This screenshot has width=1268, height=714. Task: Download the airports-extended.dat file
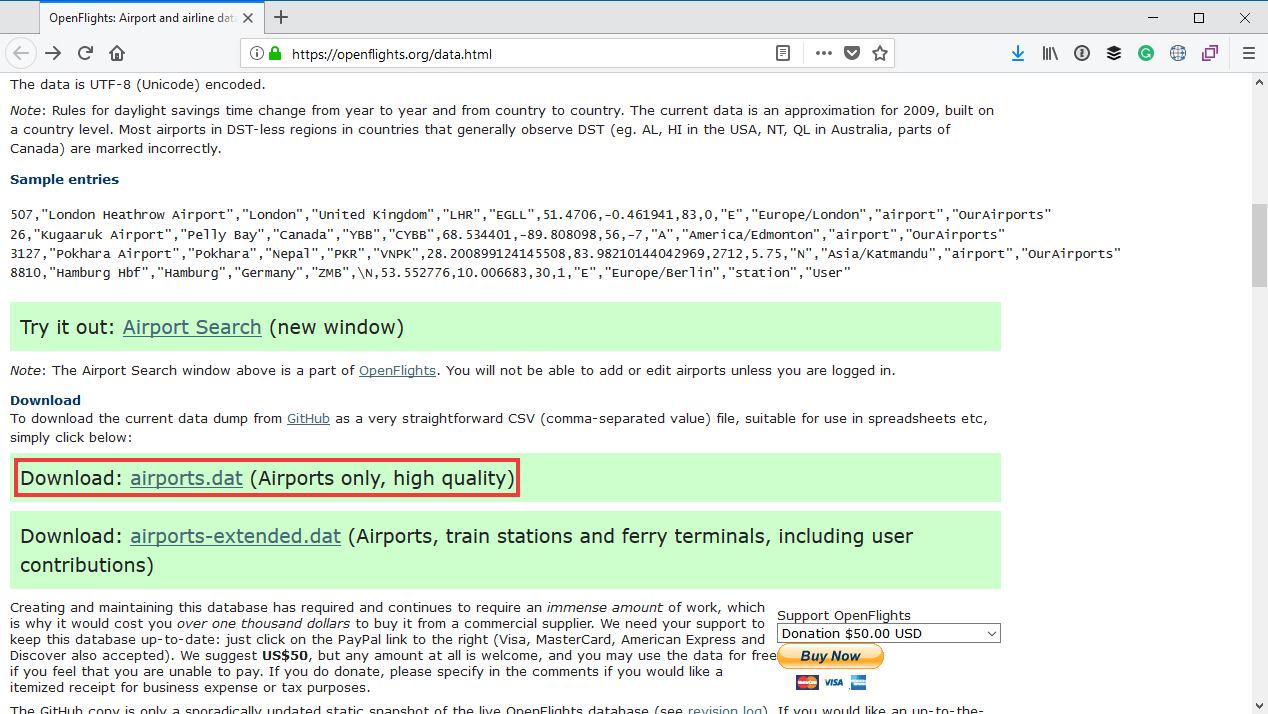click(x=235, y=536)
